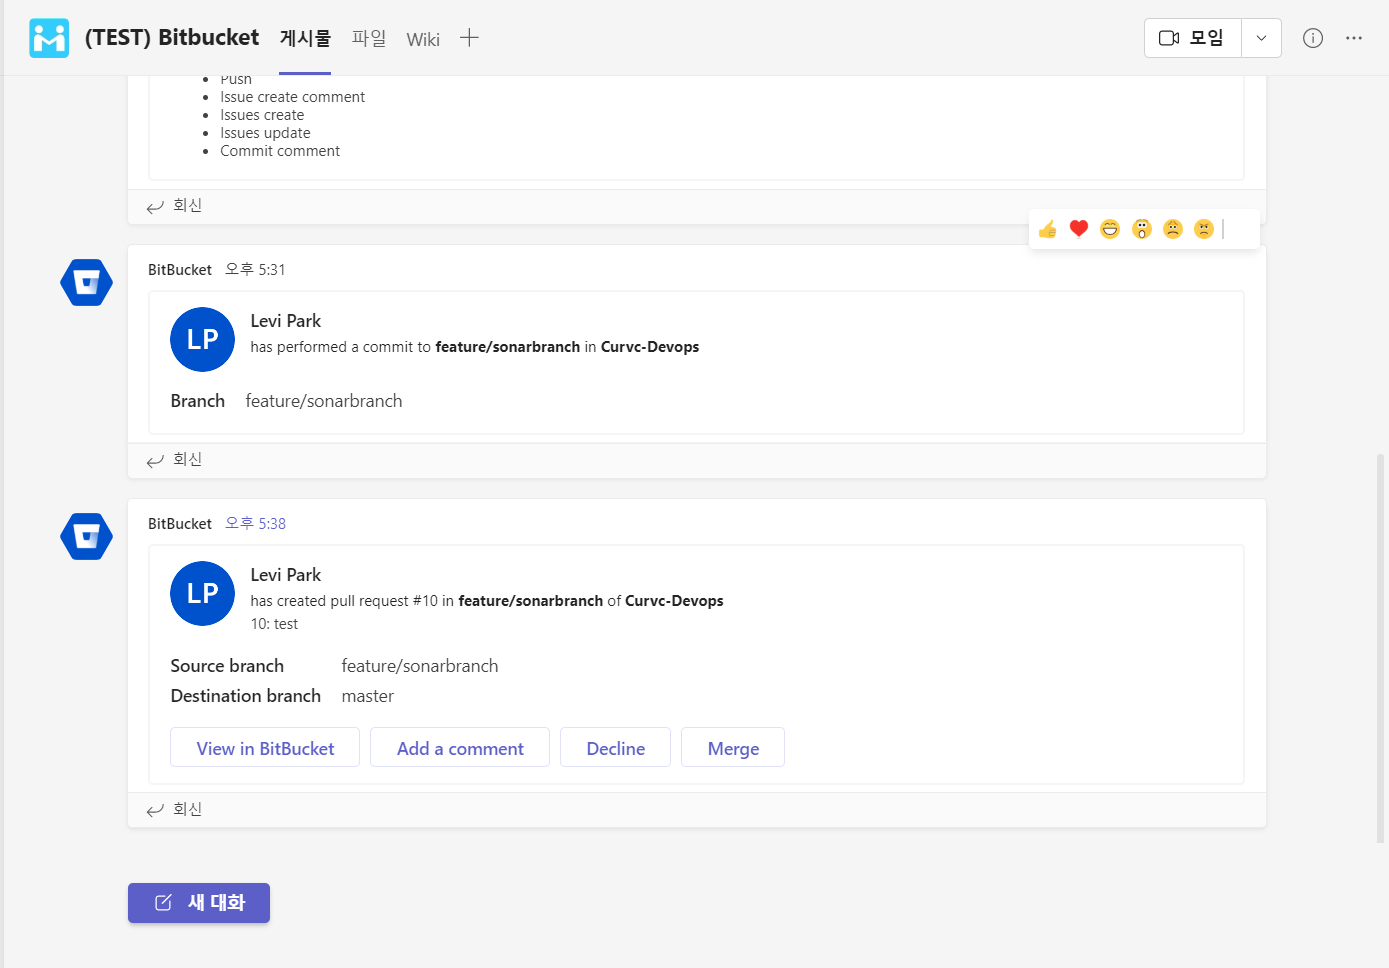
Task: Start a meeting with 모임 button
Action: click(x=1193, y=38)
